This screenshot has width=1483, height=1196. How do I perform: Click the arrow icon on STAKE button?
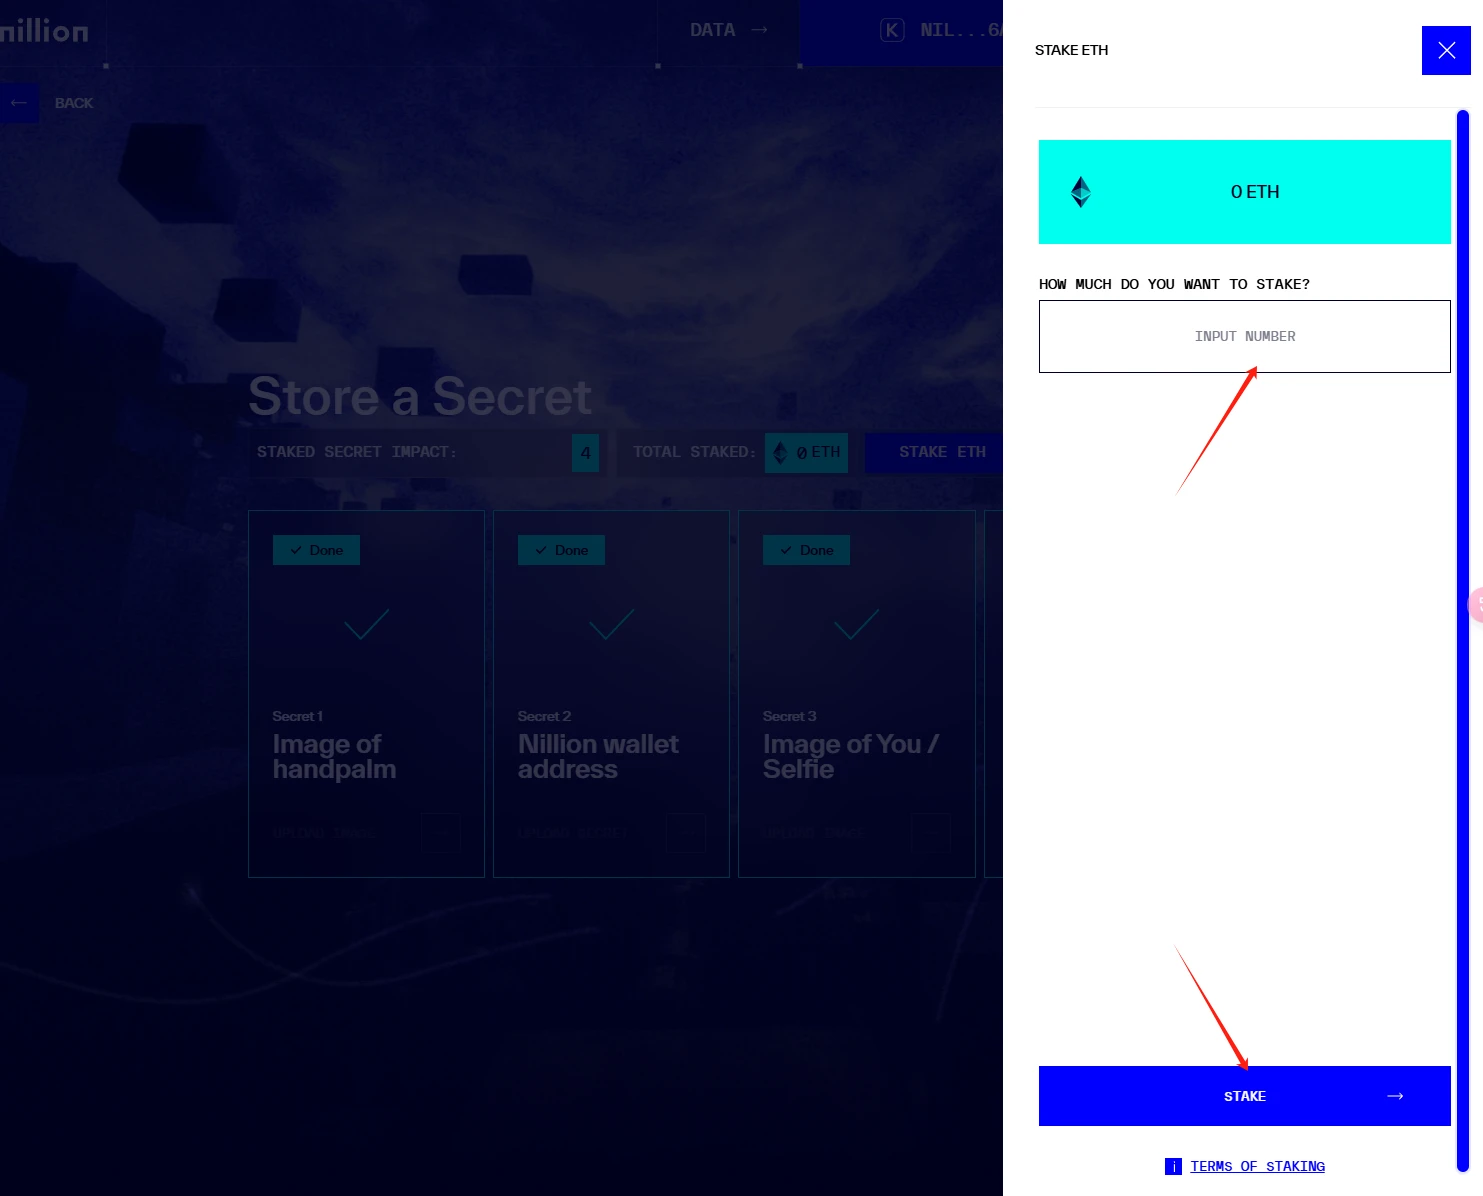[1395, 1097]
